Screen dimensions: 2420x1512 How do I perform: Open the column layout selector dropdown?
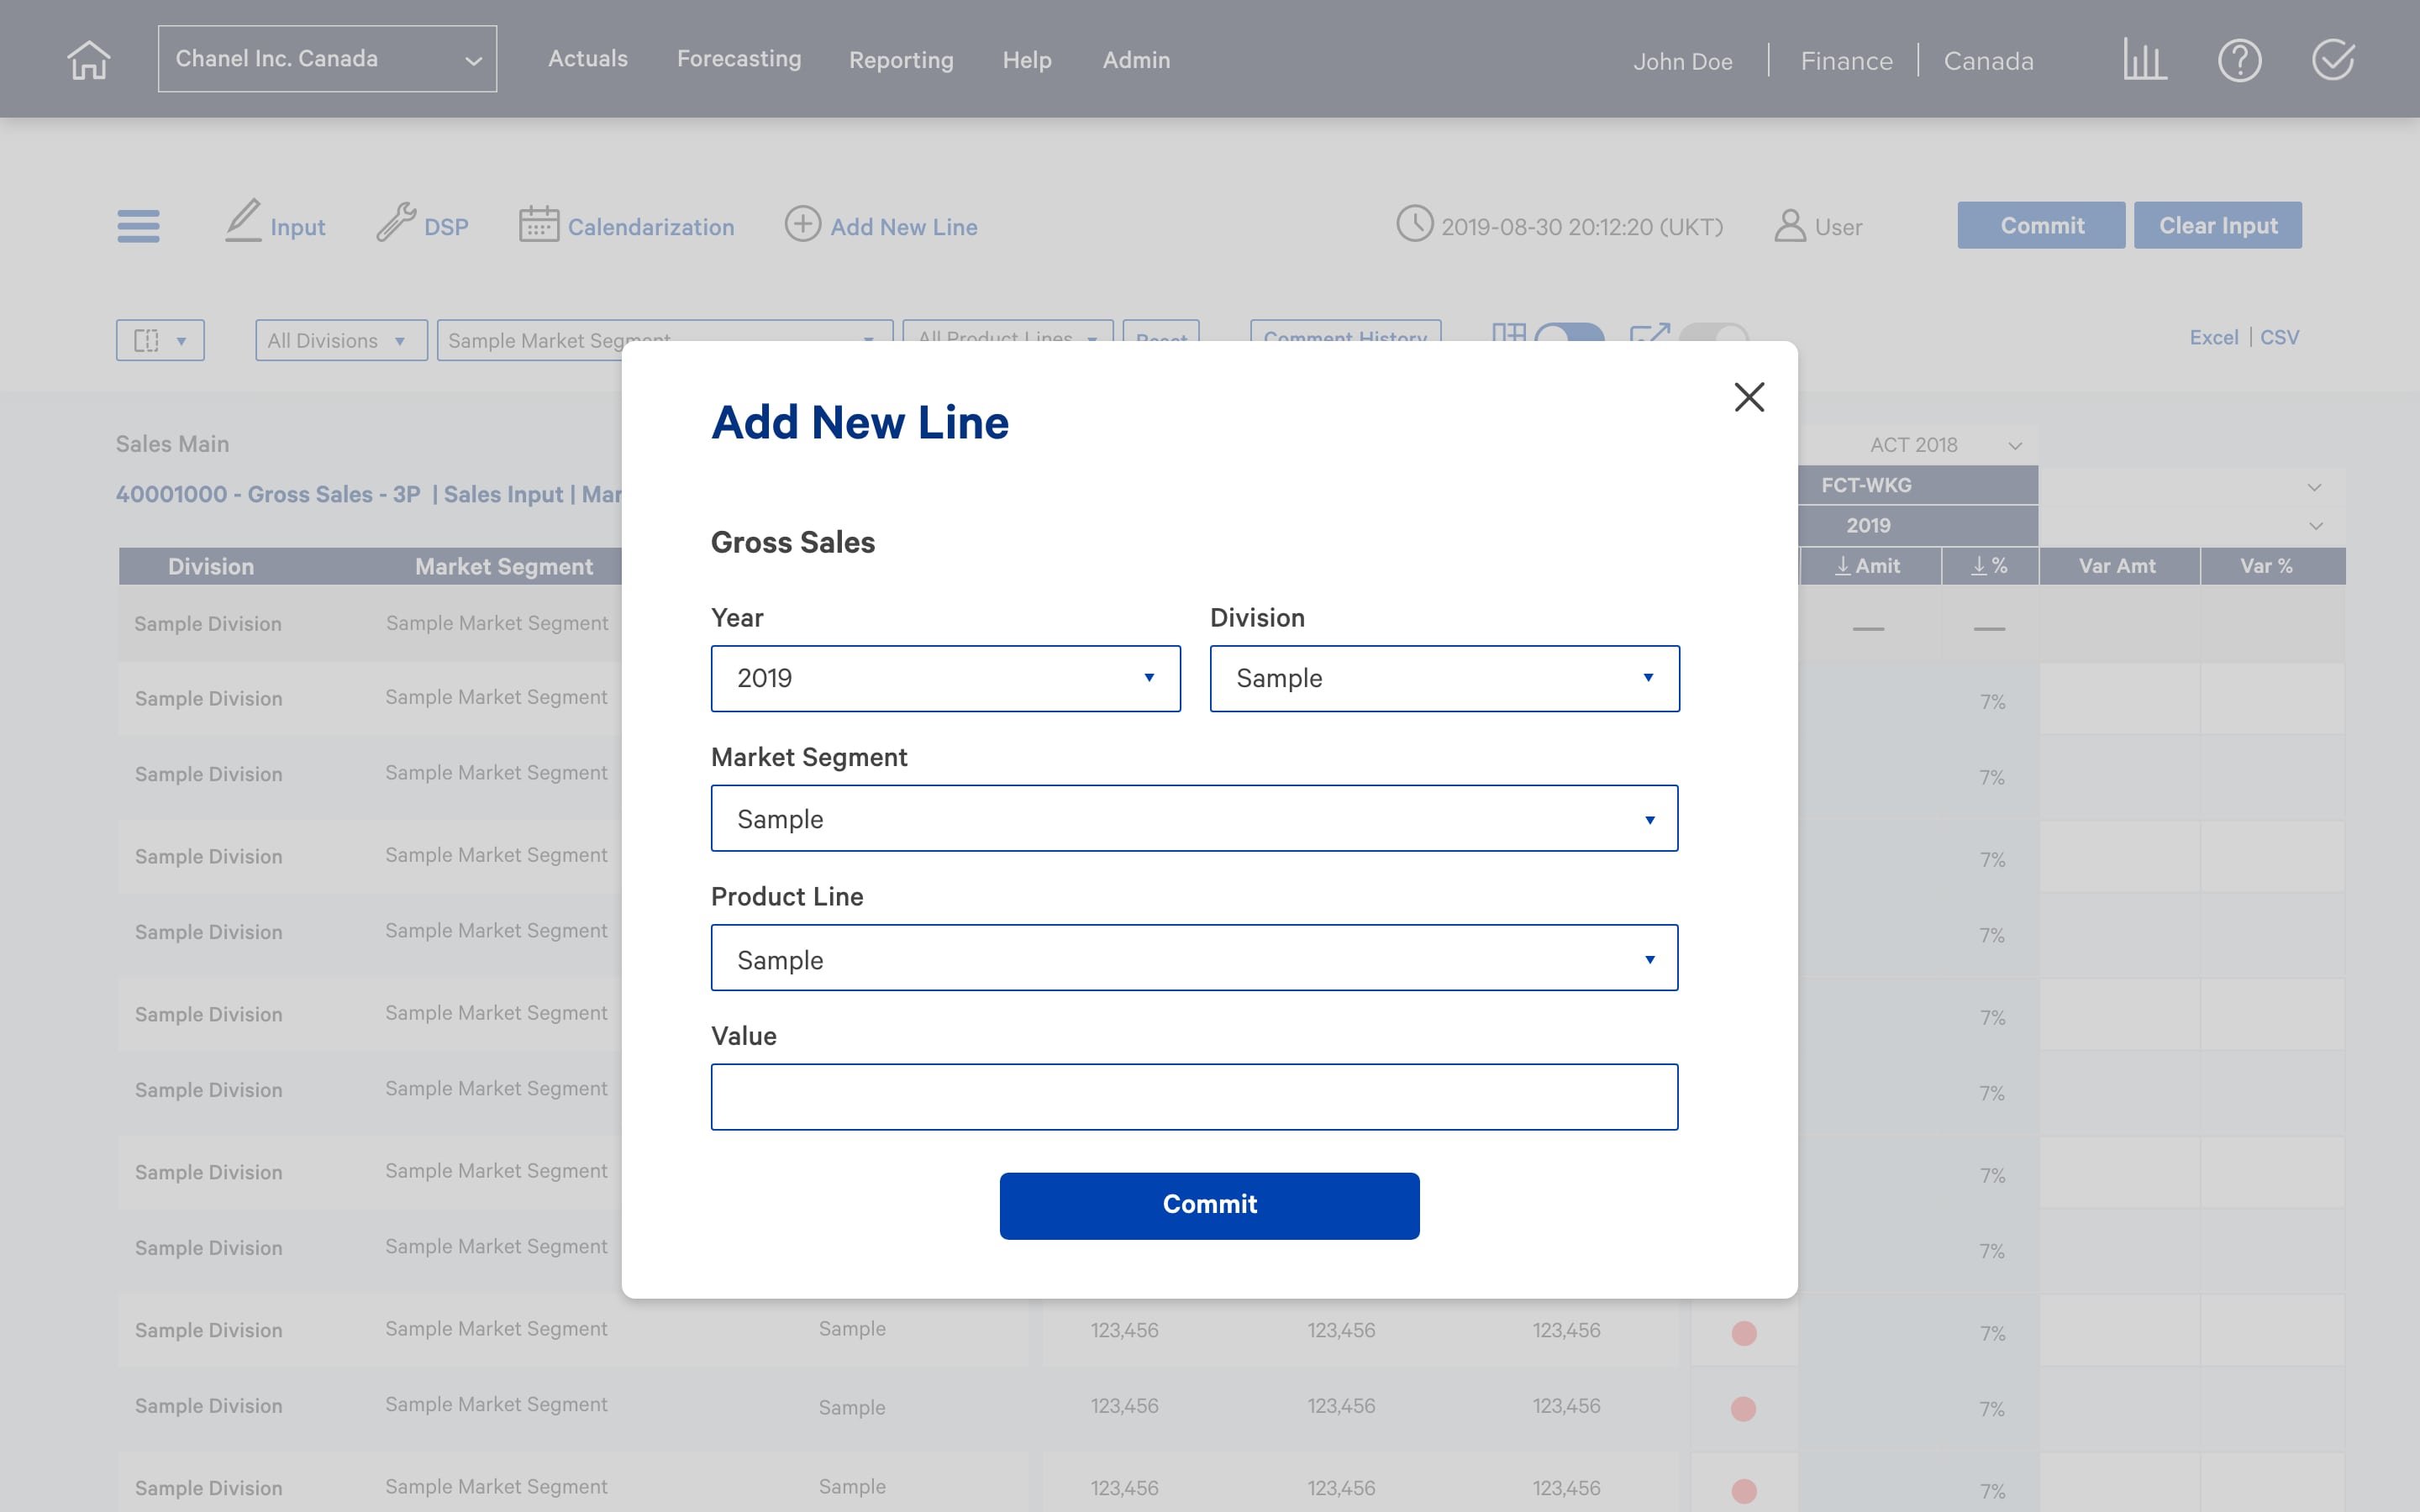(160, 340)
